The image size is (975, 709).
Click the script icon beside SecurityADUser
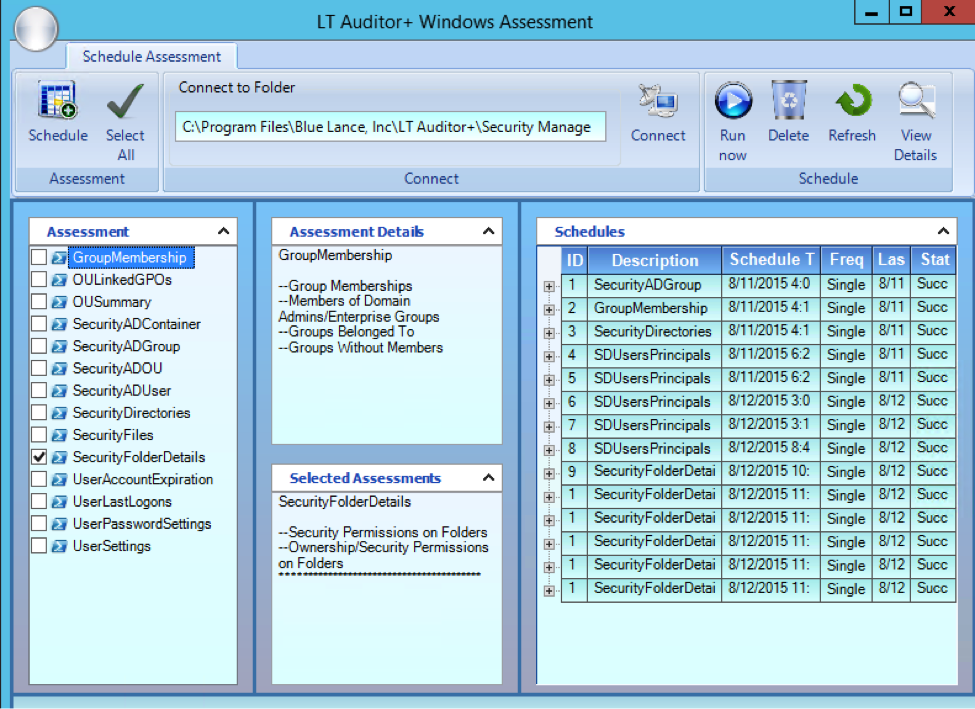point(59,391)
